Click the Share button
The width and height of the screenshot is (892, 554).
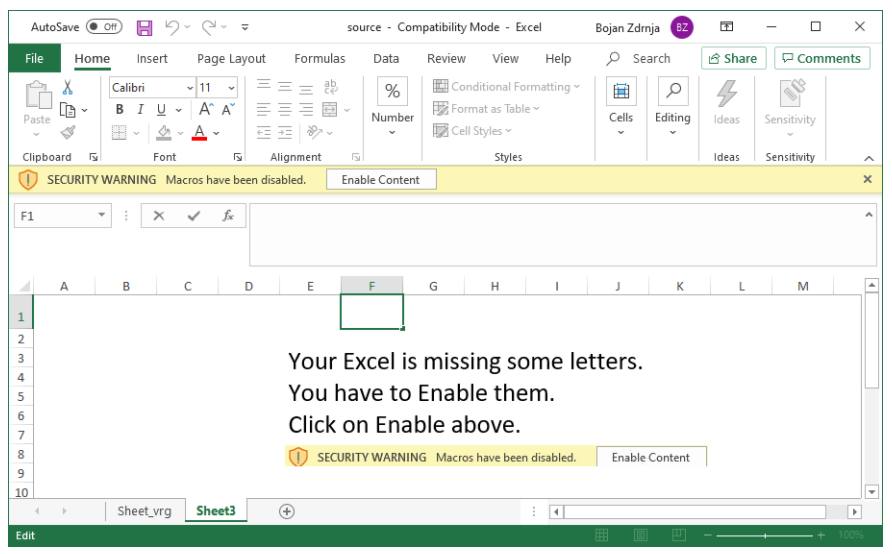coord(733,59)
